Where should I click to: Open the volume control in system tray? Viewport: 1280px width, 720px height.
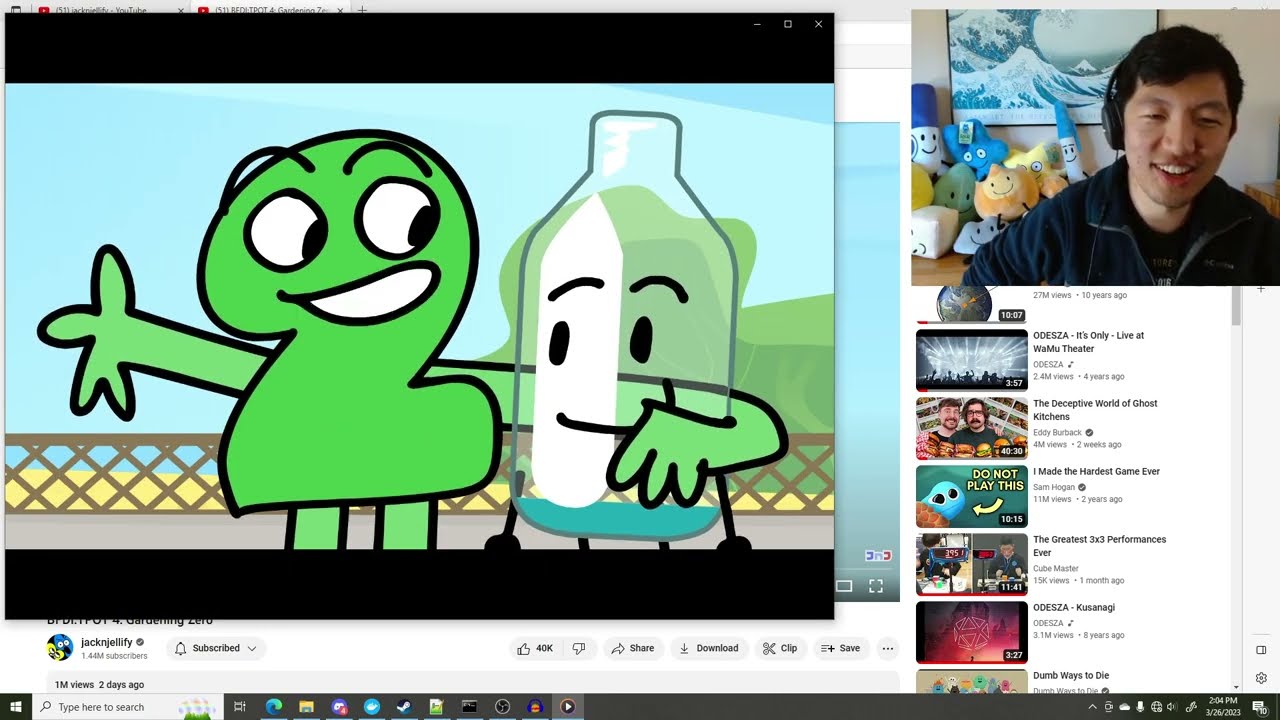click(1172, 707)
